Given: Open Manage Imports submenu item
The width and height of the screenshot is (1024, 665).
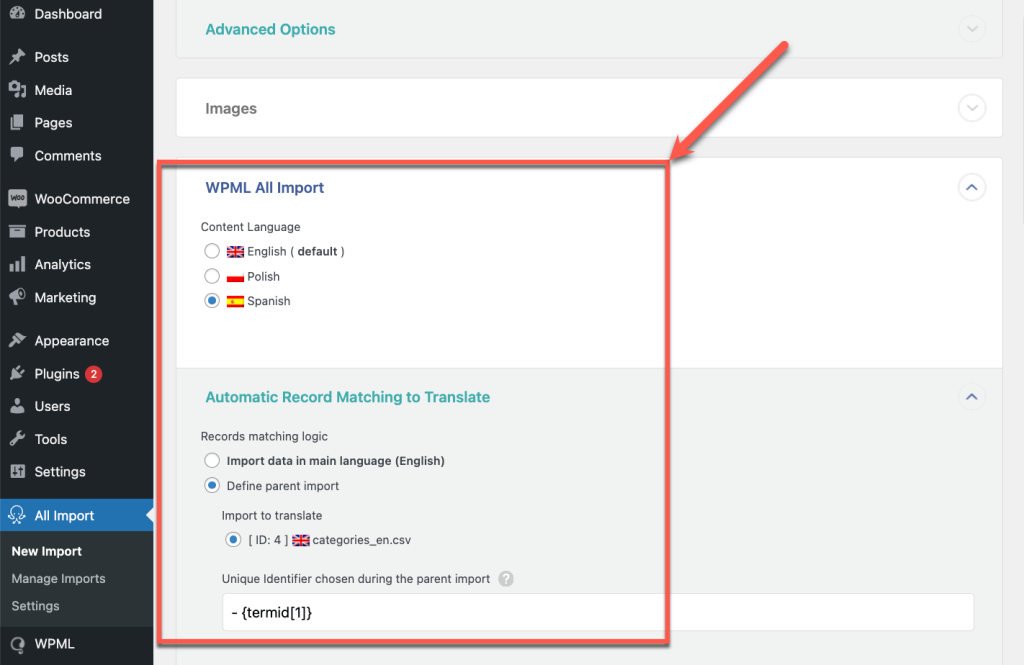Looking at the screenshot, I should click(58, 579).
